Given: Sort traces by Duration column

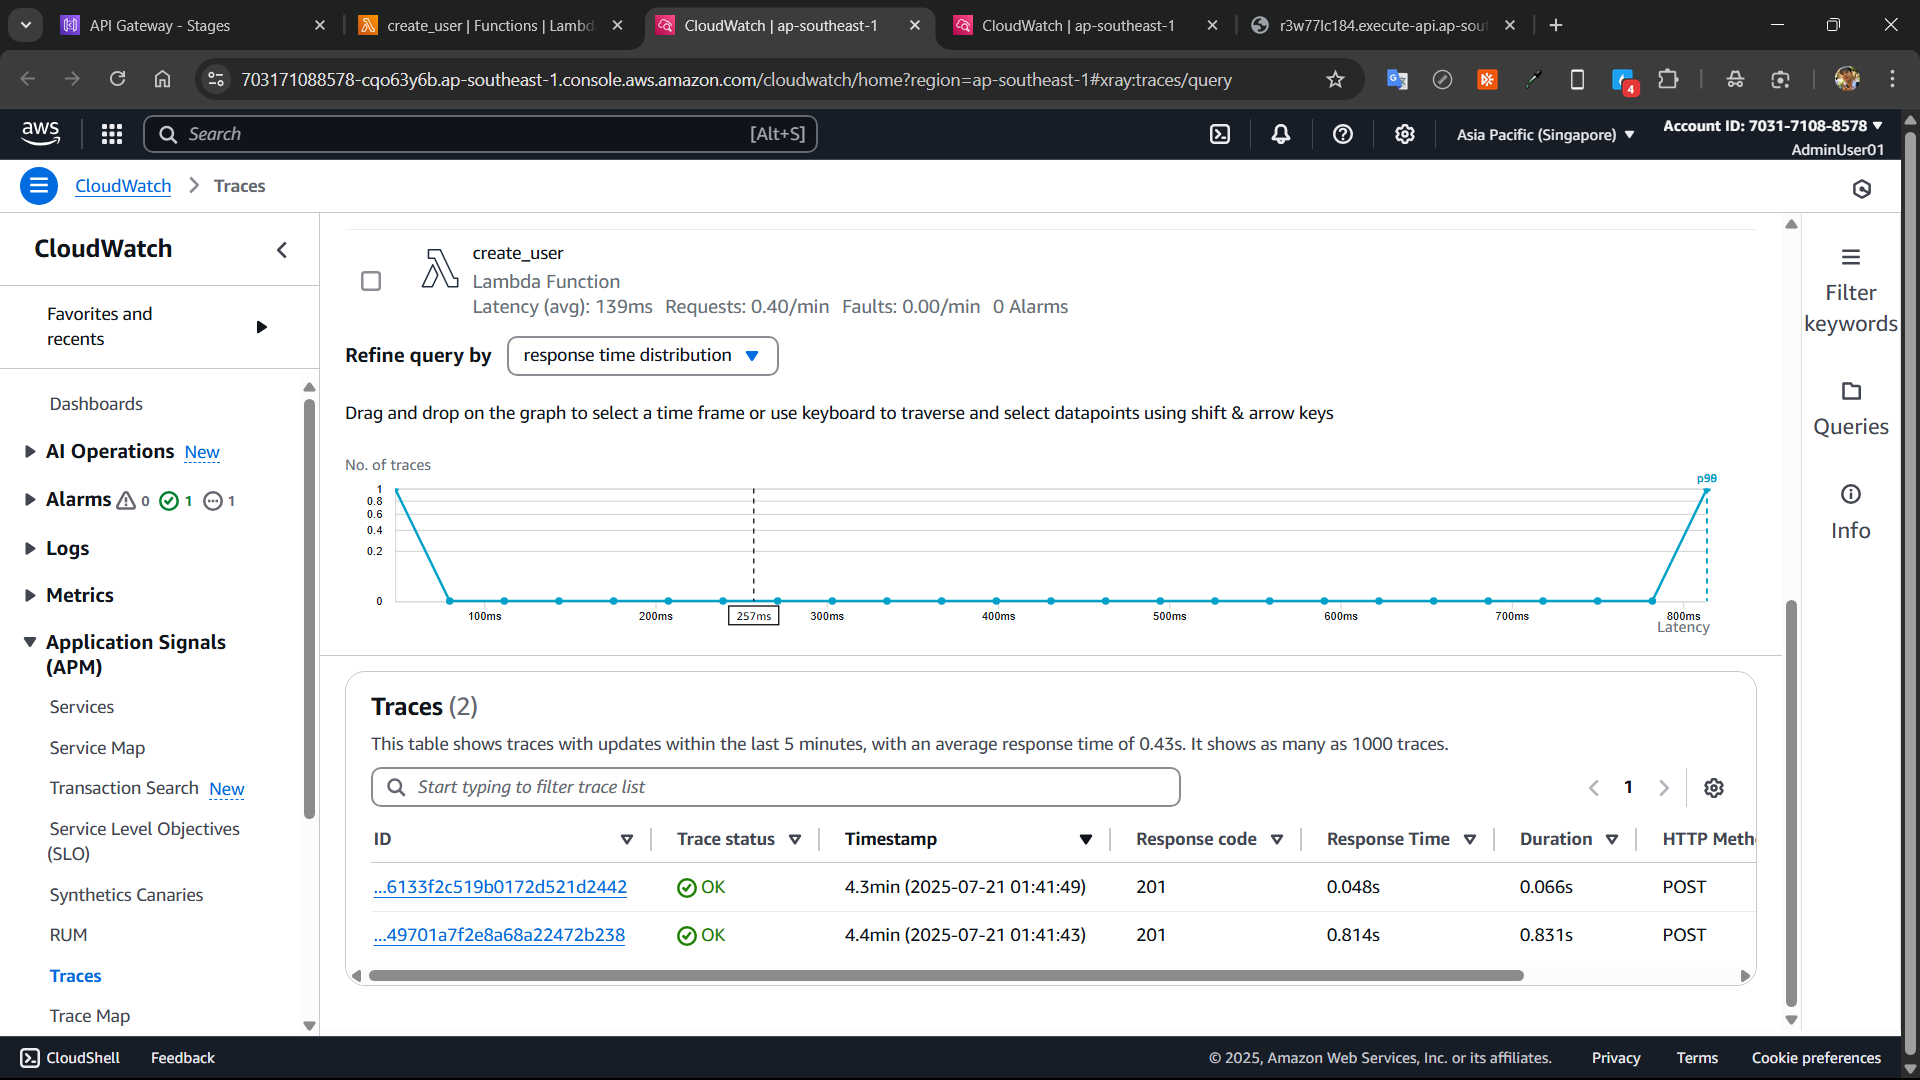Looking at the screenshot, I should [x=1612, y=840].
